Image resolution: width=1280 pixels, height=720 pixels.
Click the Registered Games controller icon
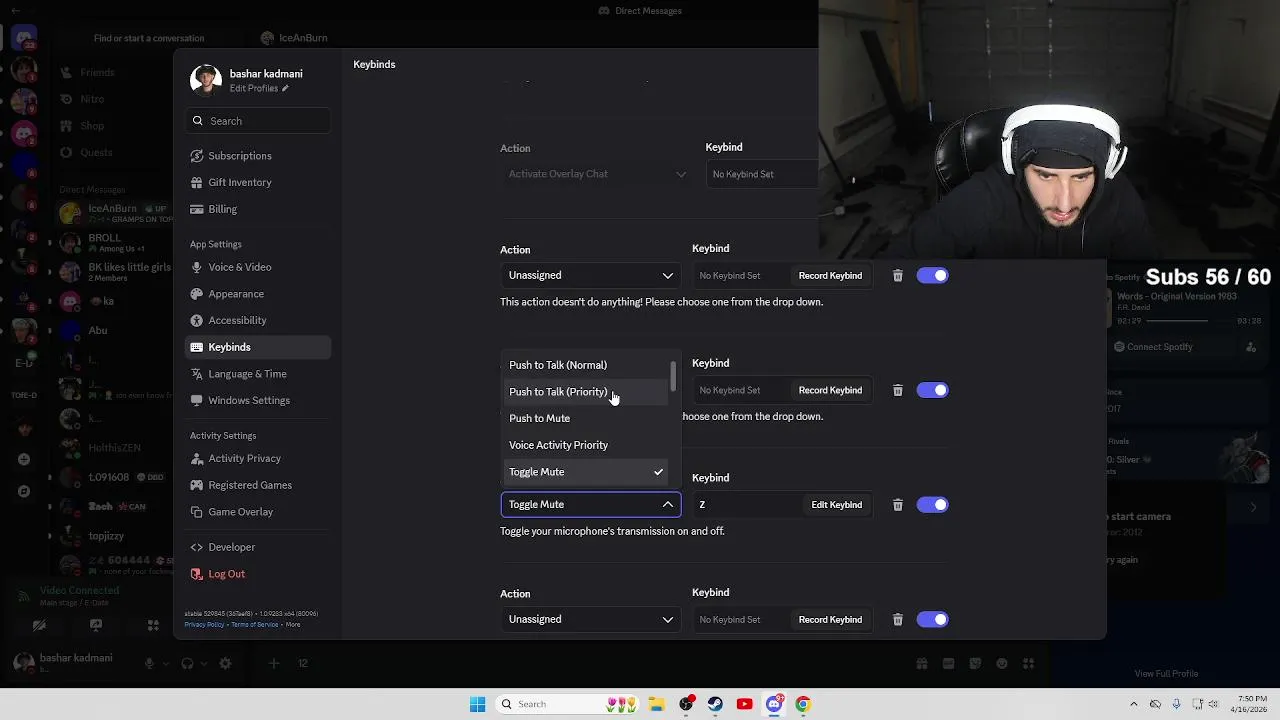(197, 485)
